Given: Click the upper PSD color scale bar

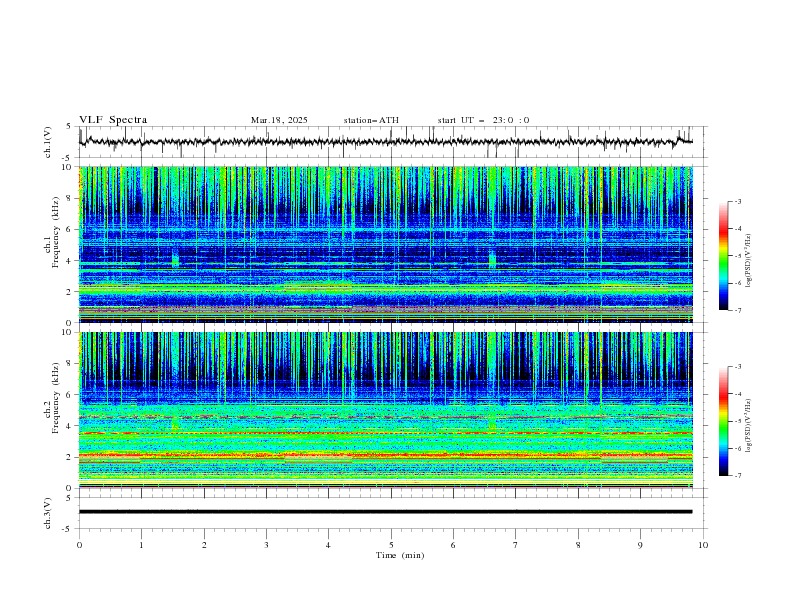Looking at the screenshot, I should 723,256.
